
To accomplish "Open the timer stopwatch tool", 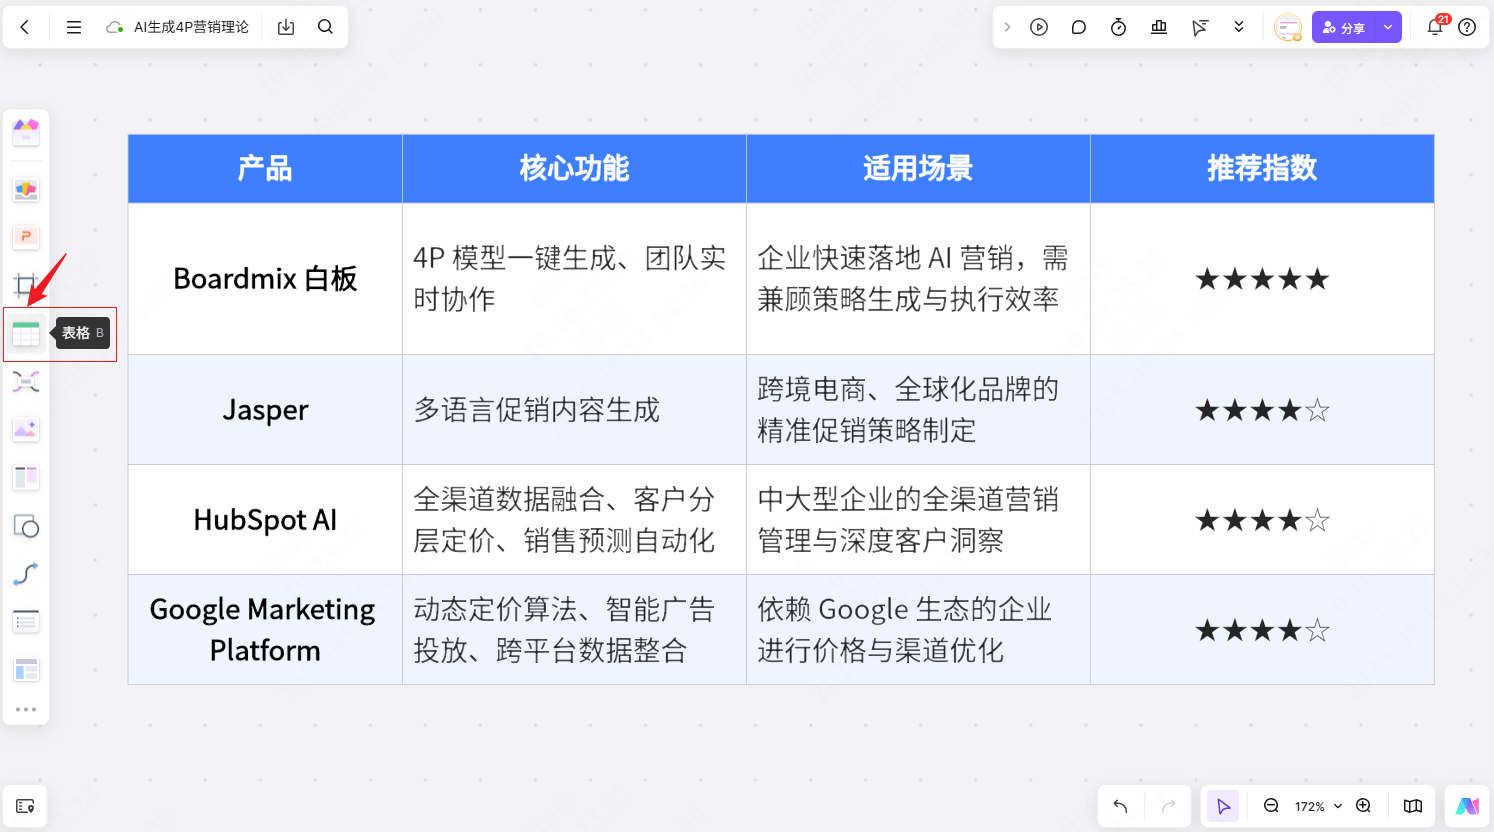I will (x=1119, y=27).
